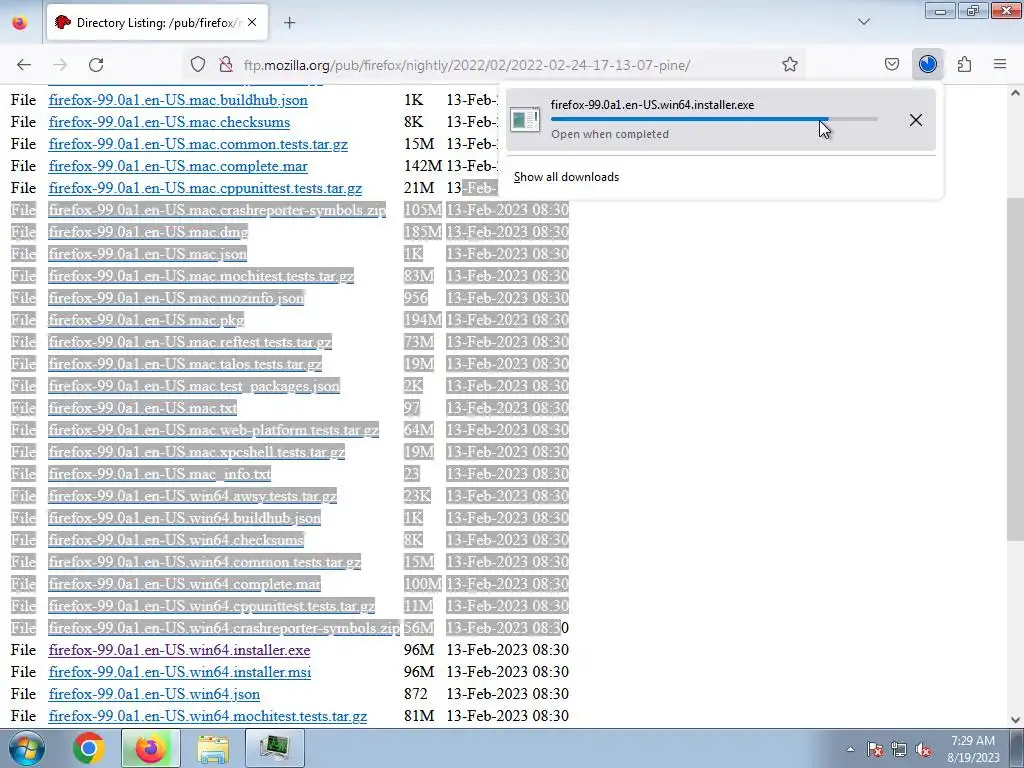This screenshot has width=1024, height=768.
Task: Download firefox-99.0a1.en-US.mac.dmg
Action: [x=148, y=232]
